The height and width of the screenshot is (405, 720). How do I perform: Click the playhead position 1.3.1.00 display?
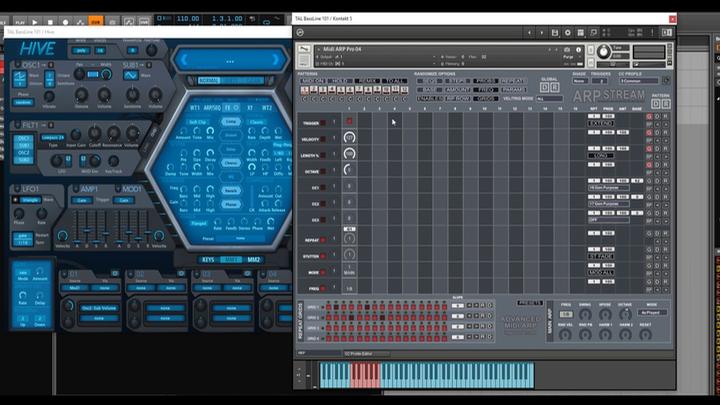click(228, 19)
